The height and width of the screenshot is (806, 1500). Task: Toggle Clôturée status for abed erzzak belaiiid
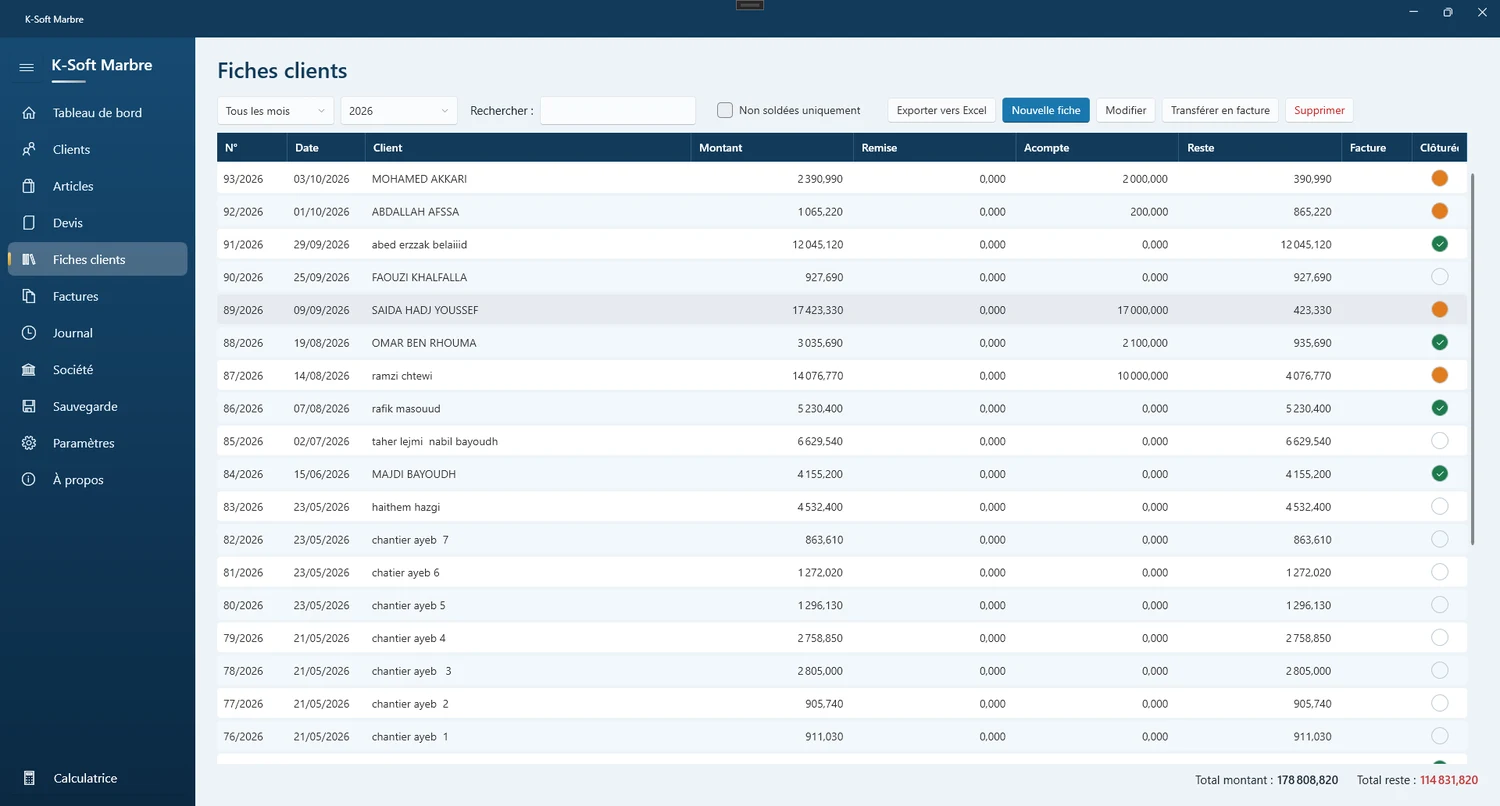coord(1439,244)
